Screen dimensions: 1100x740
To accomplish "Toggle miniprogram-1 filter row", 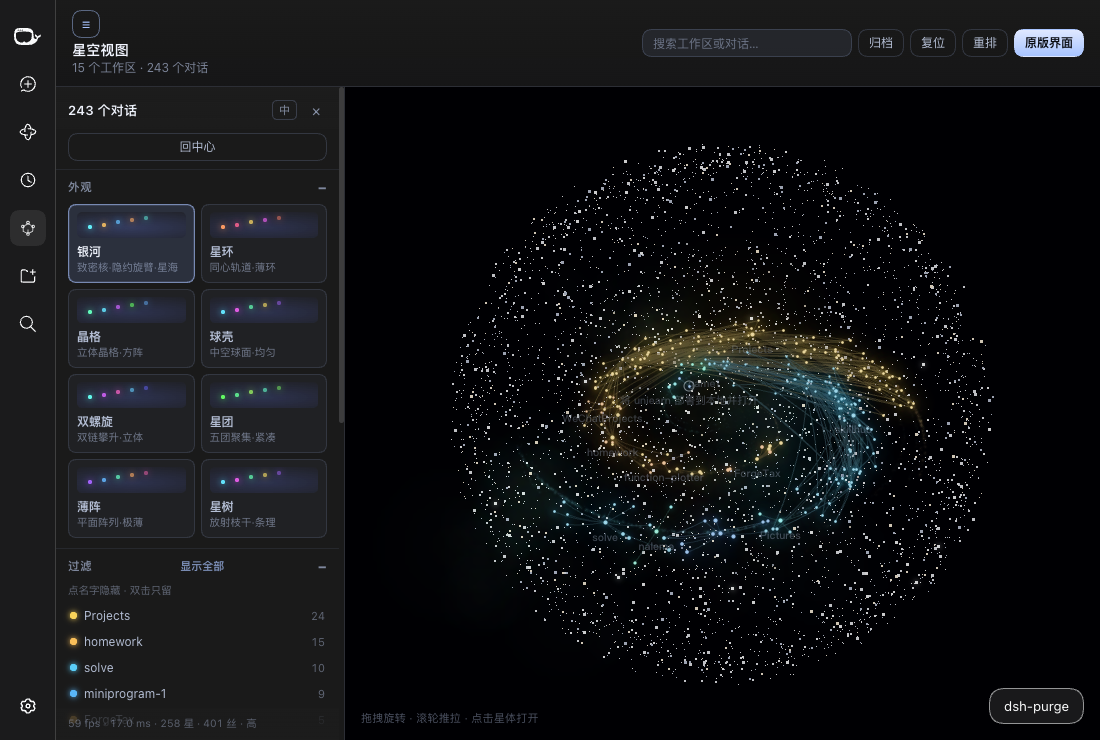I will coord(197,694).
